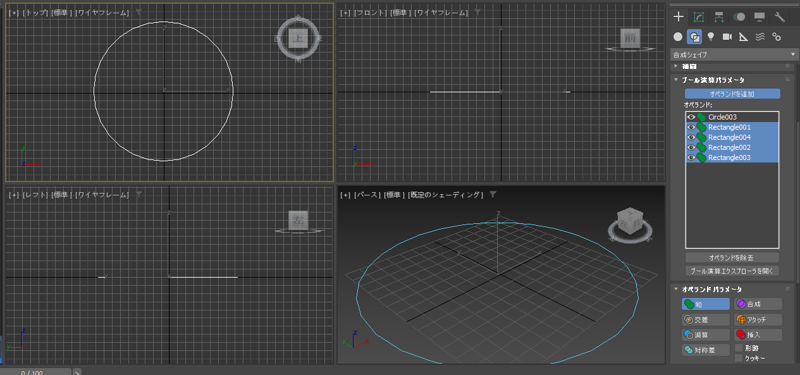The width and height of the screenshot is (800, 375).
Task: Open the [ワイヤフレーム] shading menu in Top viewport
Action: click(x=102, y=12)
